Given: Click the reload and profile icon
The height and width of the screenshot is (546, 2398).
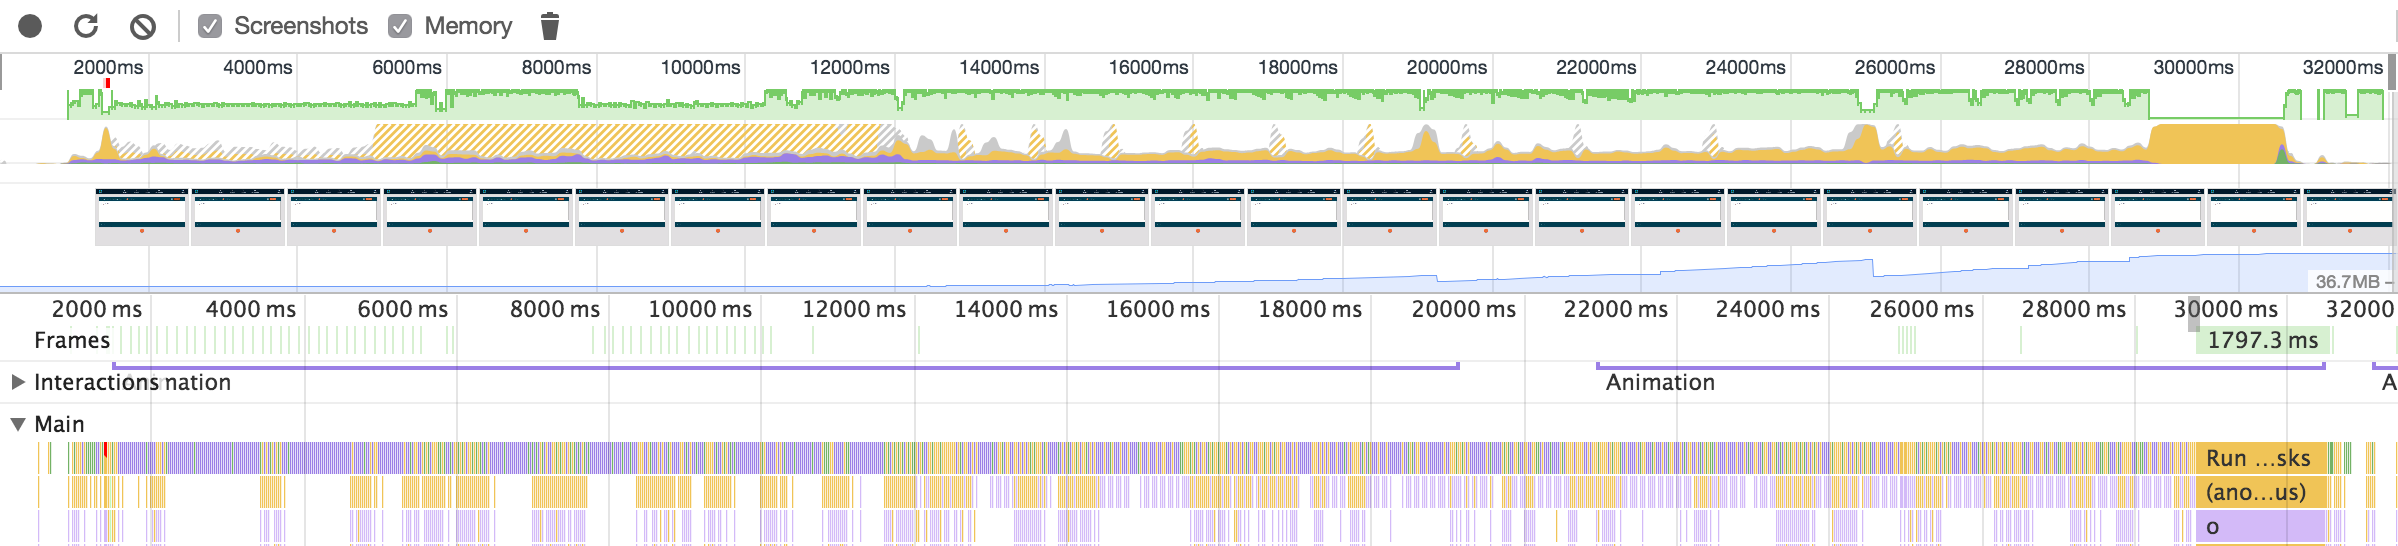Looking at the screenshot, I should point(86,26).
